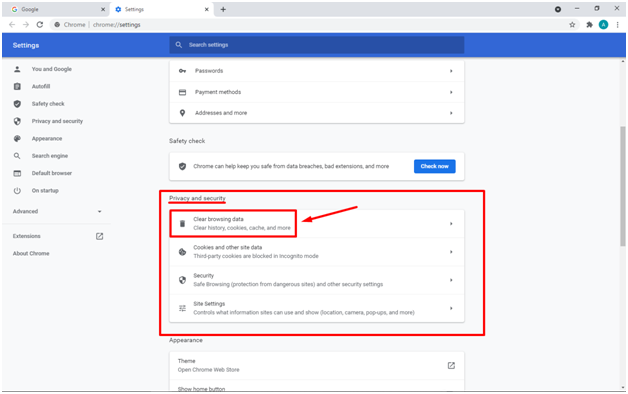Click the bookmark star icon in address bar
628x394 pixels.
pyautogui.click(x=572, y=25)
